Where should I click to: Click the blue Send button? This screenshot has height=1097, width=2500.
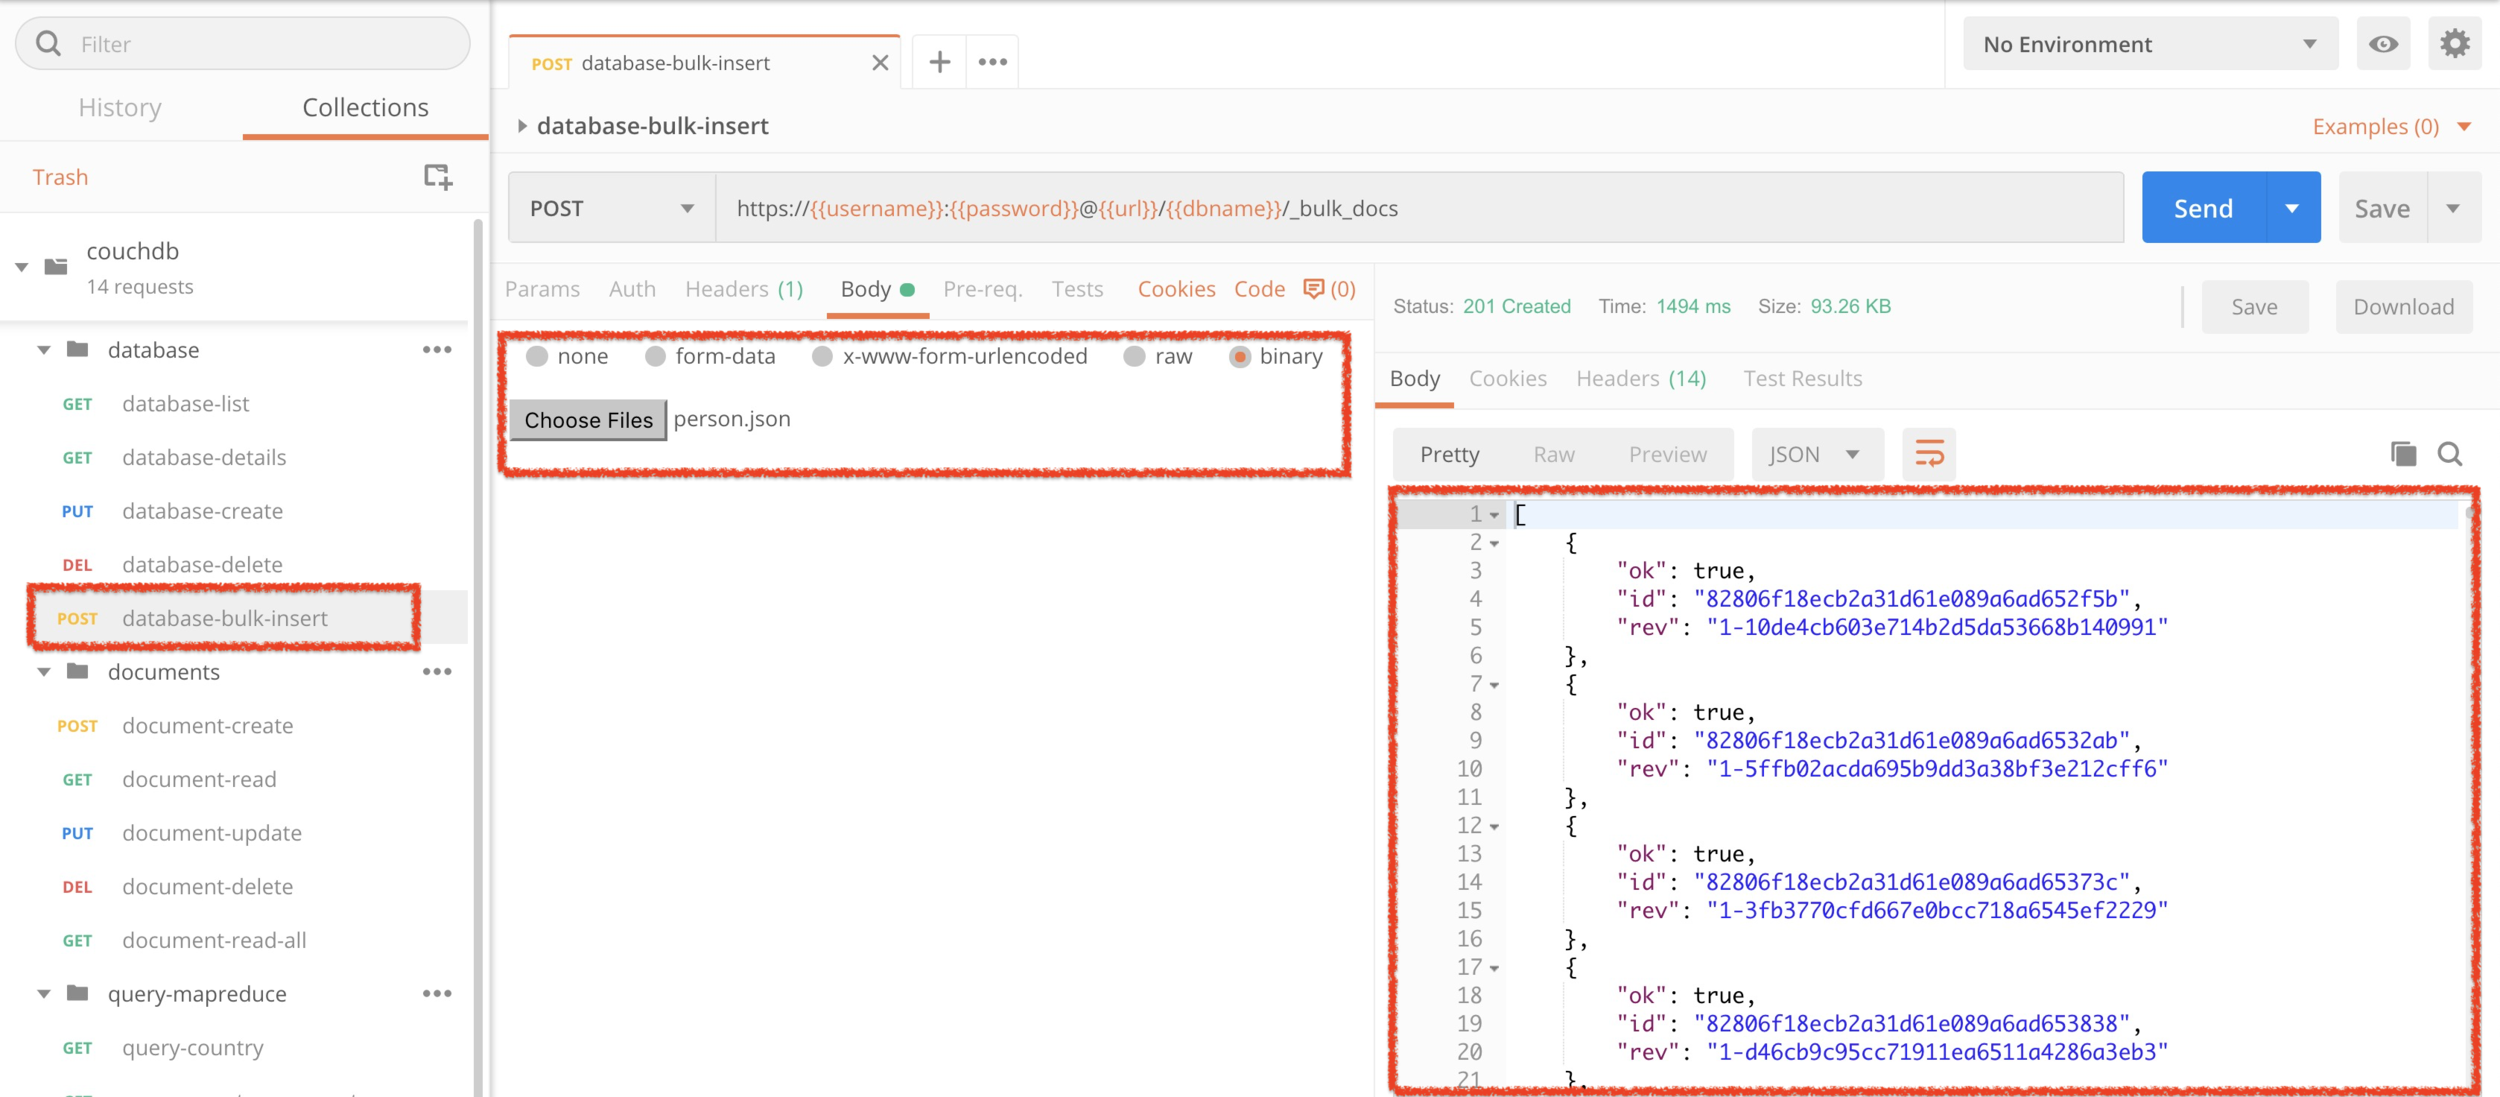pos(2203,208)
